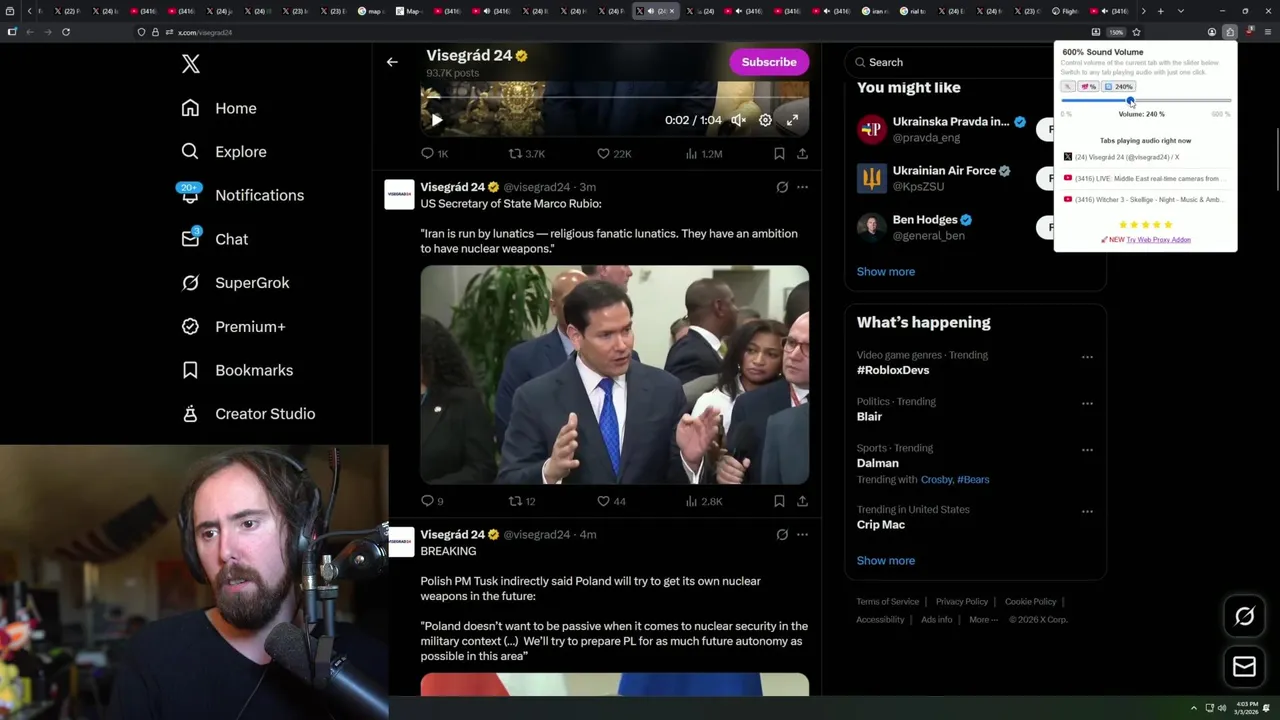Reply to the Rubio post with 9 comments
This screenshot has height=720, width=1280.
coord(432,501)
